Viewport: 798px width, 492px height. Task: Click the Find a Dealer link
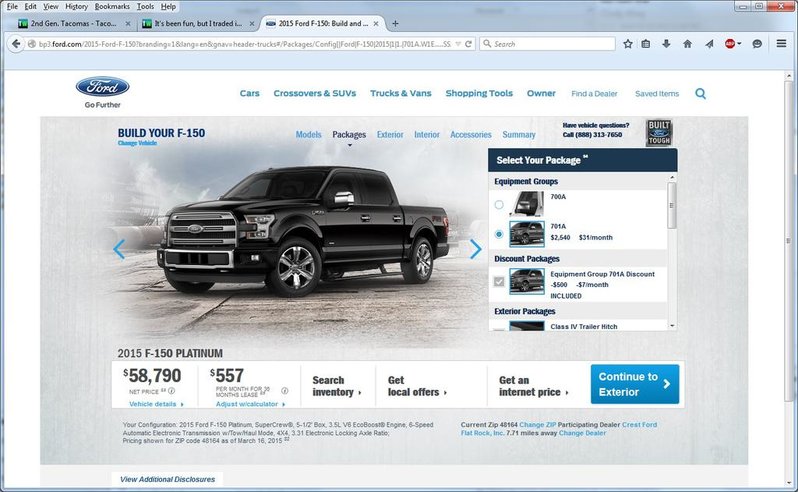(x=594, y=94)
